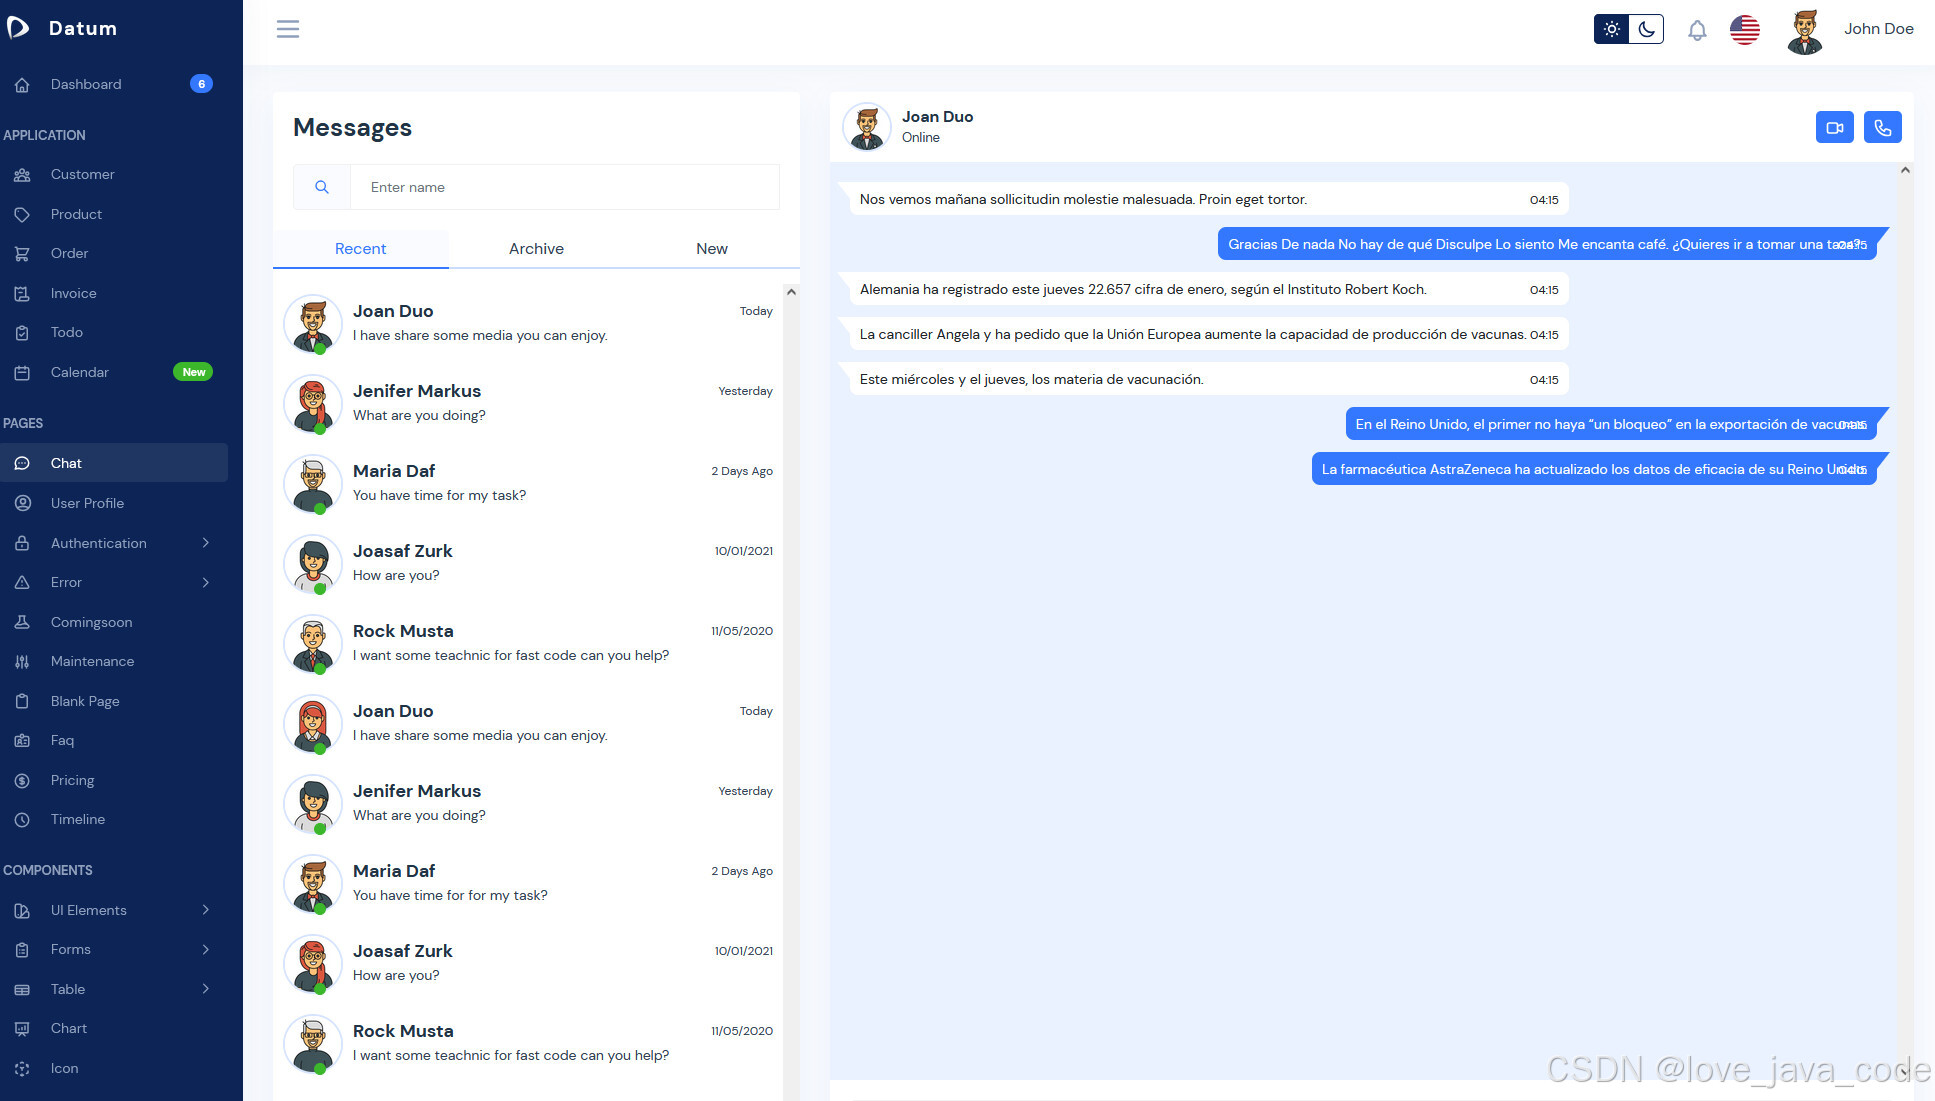Switch to the Archive tab
Viewport: 1935px width, 1101px height.
click(536, 249)
